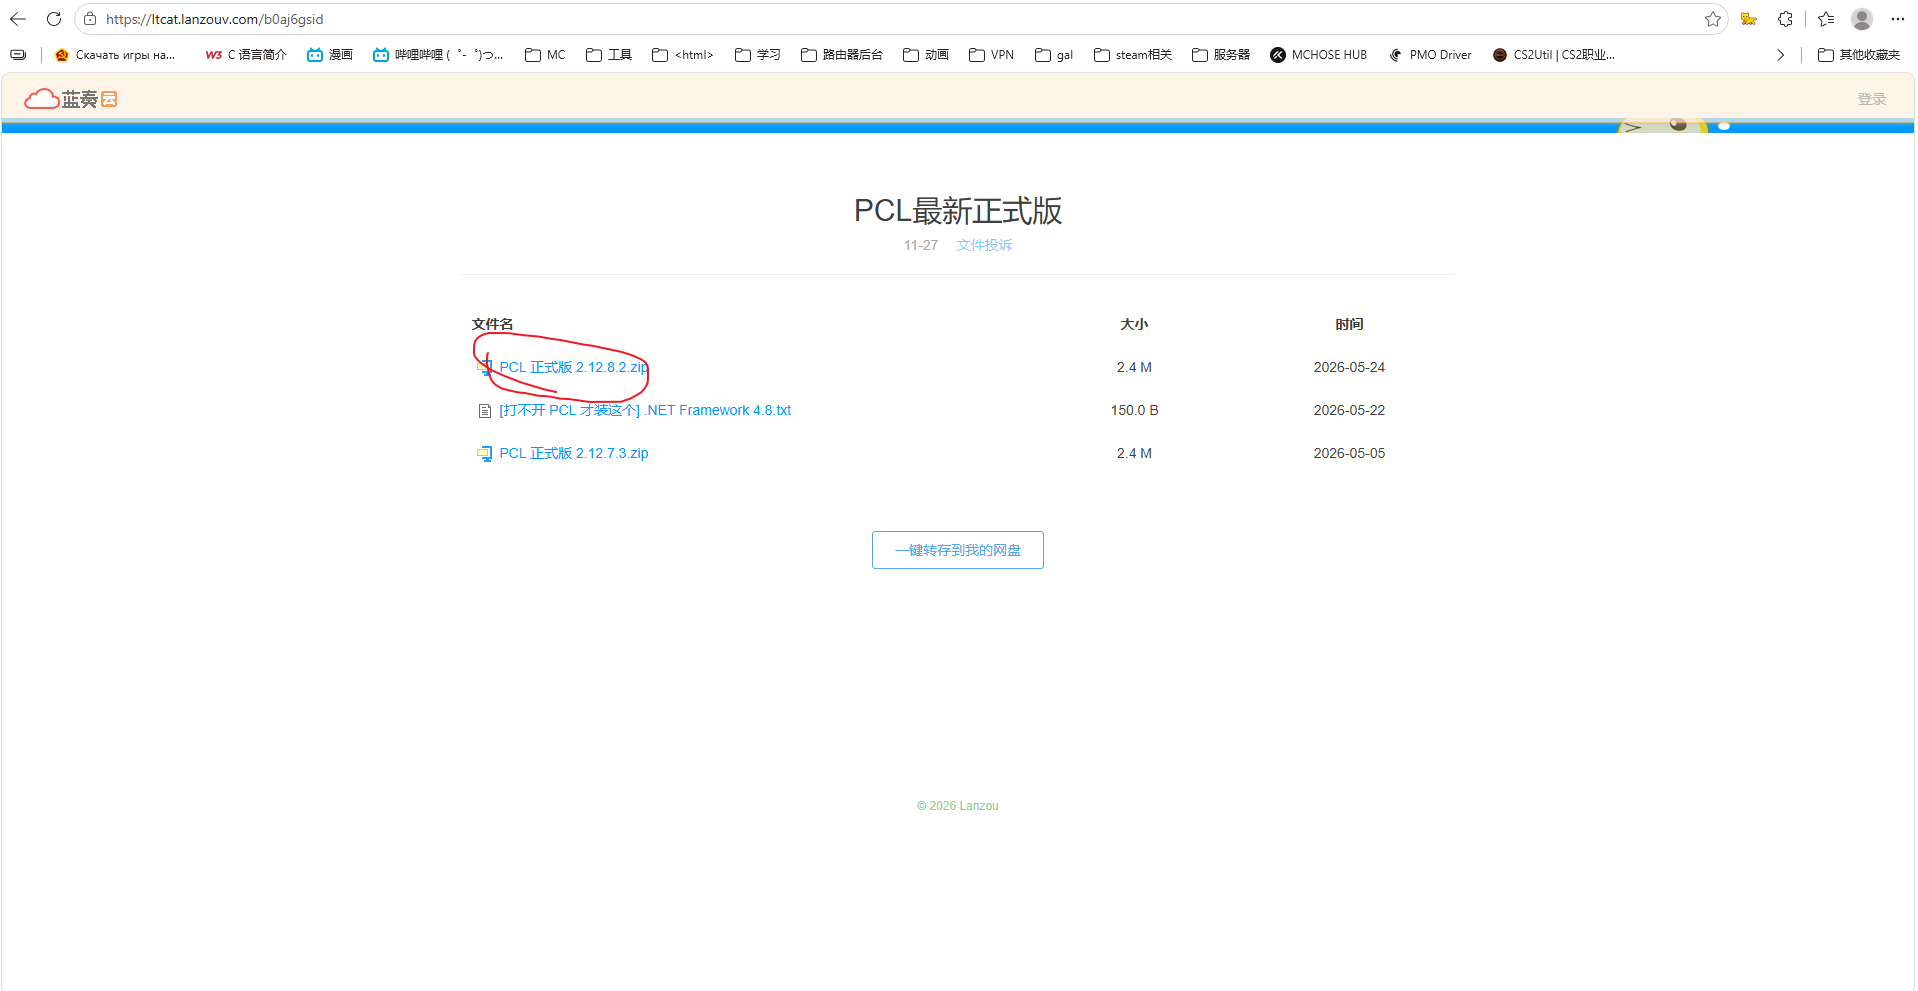Open the user profile avatar
The image size is (1918, 991).
[1862, 19]
